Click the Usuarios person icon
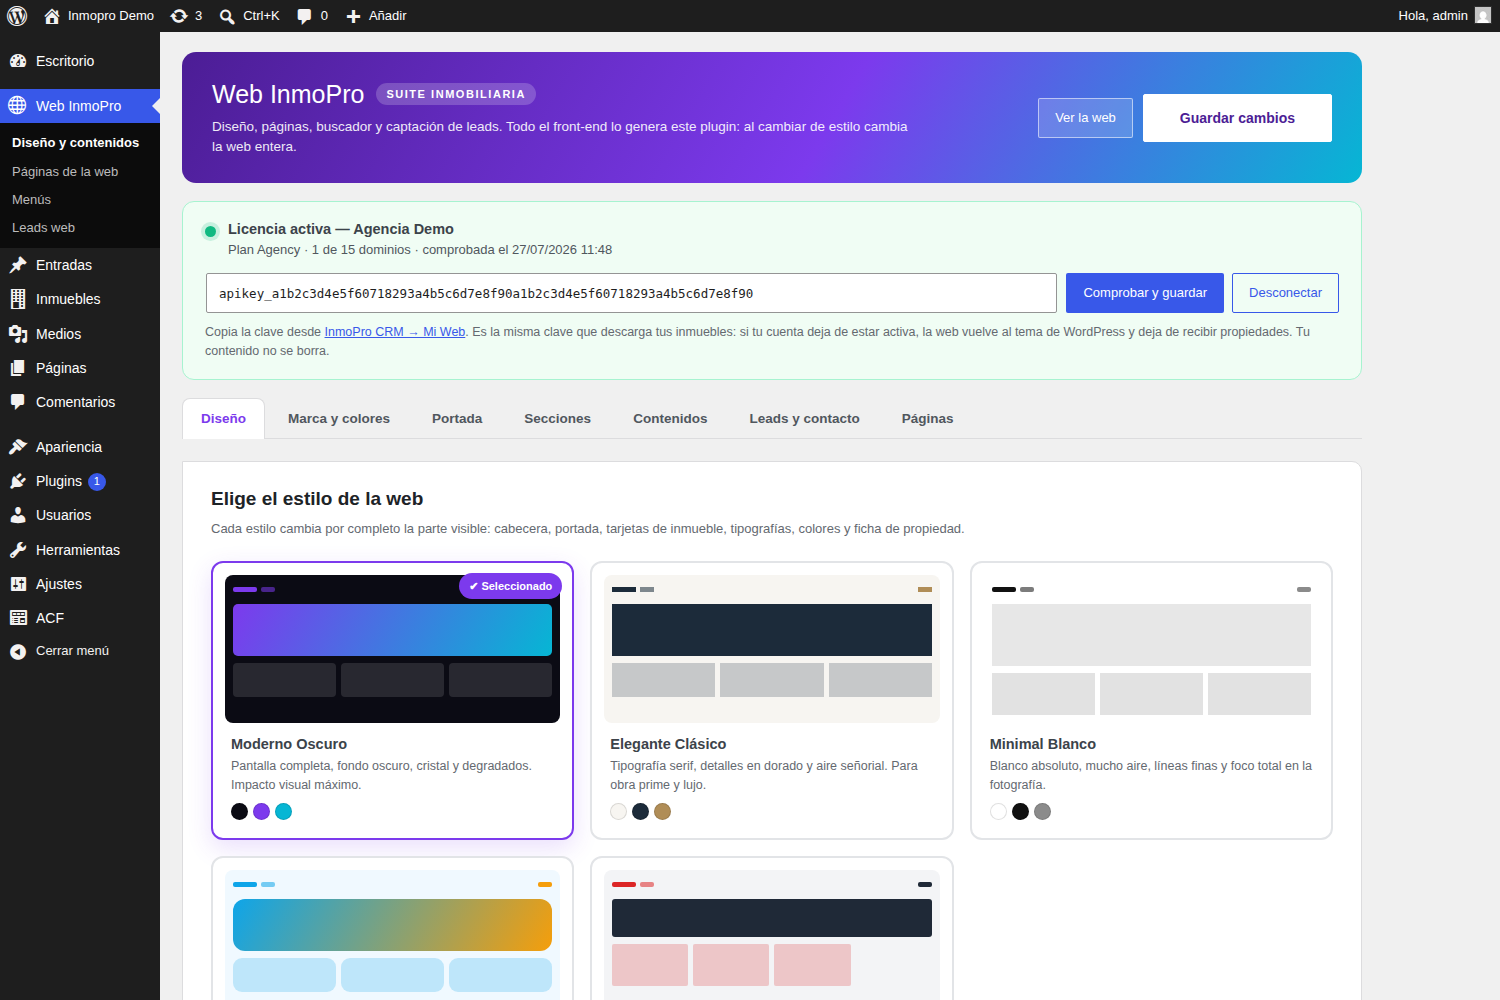The image size is (1500, 1000). 18,515
